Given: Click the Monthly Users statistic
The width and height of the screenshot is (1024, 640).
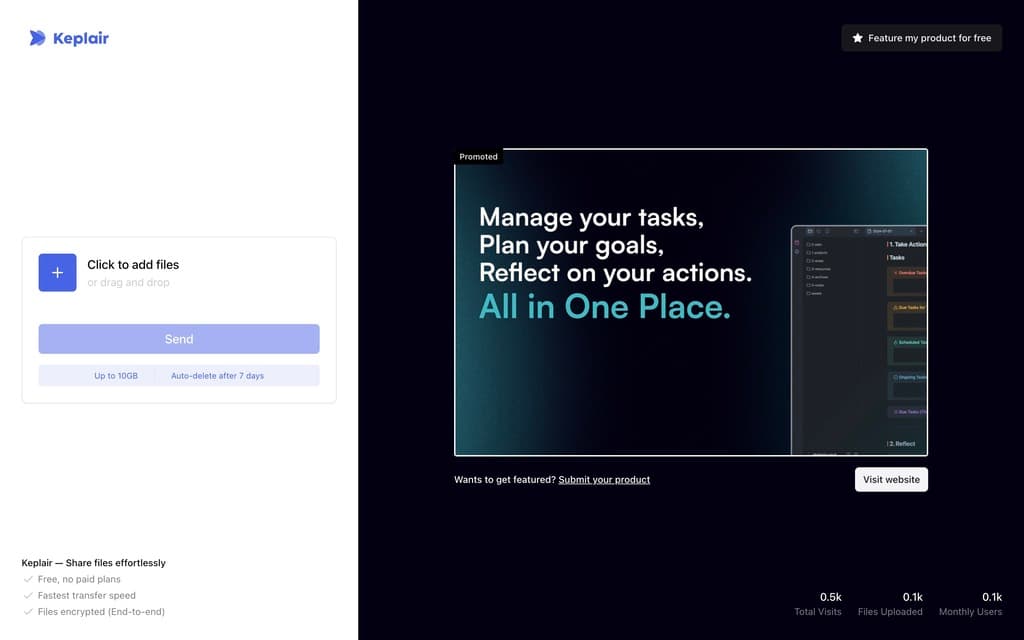Looking at the screenshot, I should point(970,604).
